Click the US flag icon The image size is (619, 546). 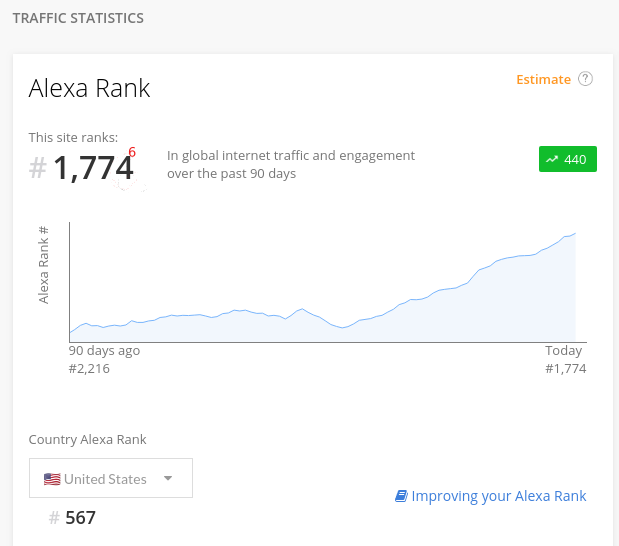coord(52,479)
